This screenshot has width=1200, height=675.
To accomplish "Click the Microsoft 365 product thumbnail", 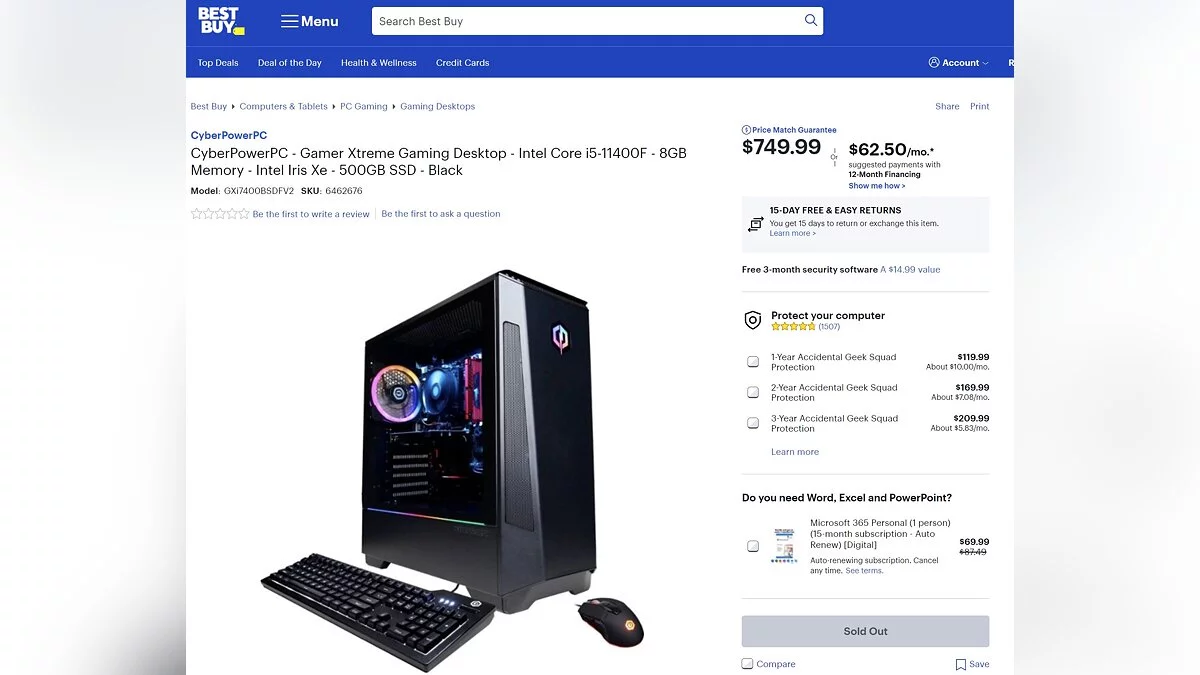I will (x=783, y=547).
